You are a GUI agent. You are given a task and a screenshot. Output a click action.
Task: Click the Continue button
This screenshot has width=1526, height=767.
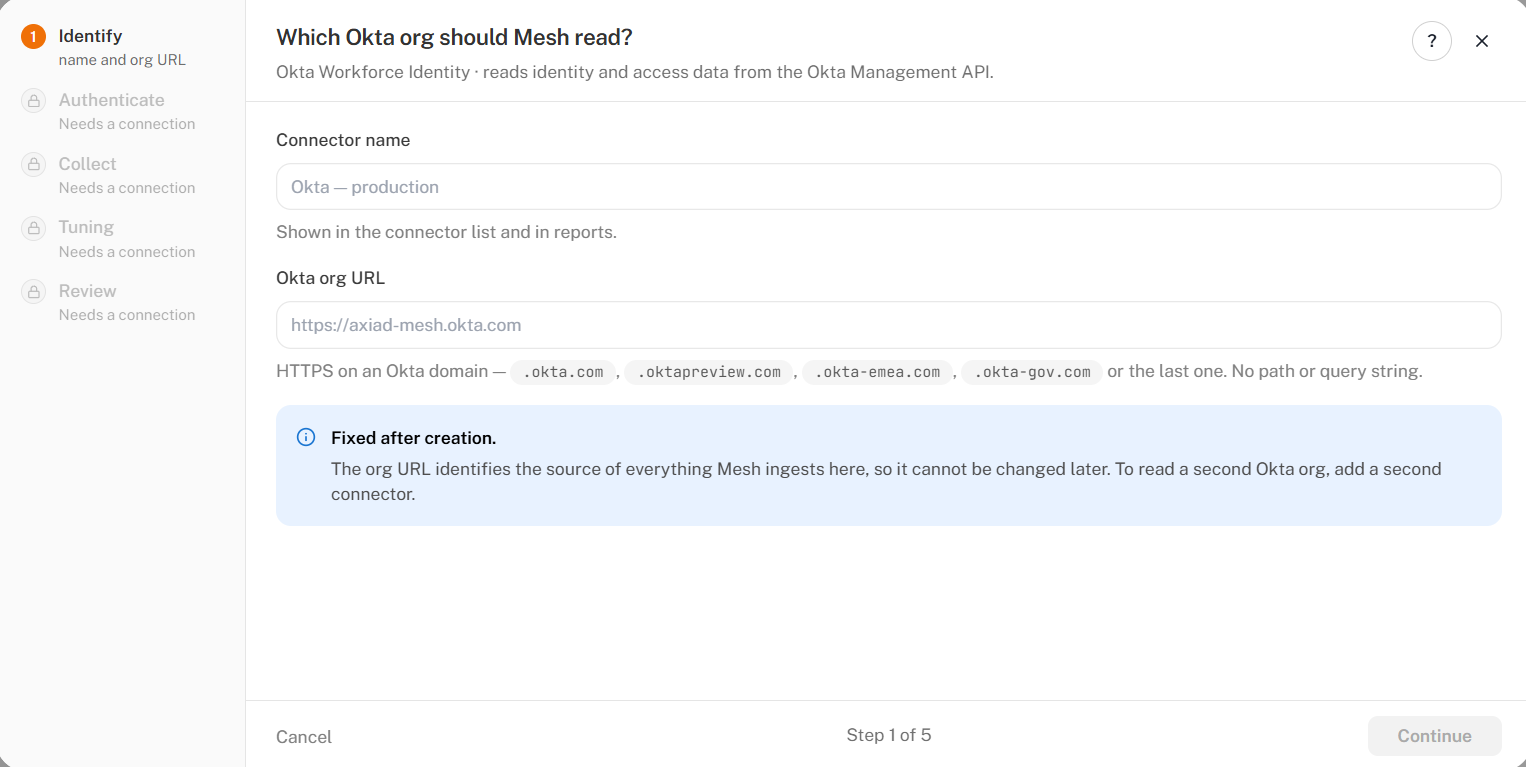point(1434,736)
